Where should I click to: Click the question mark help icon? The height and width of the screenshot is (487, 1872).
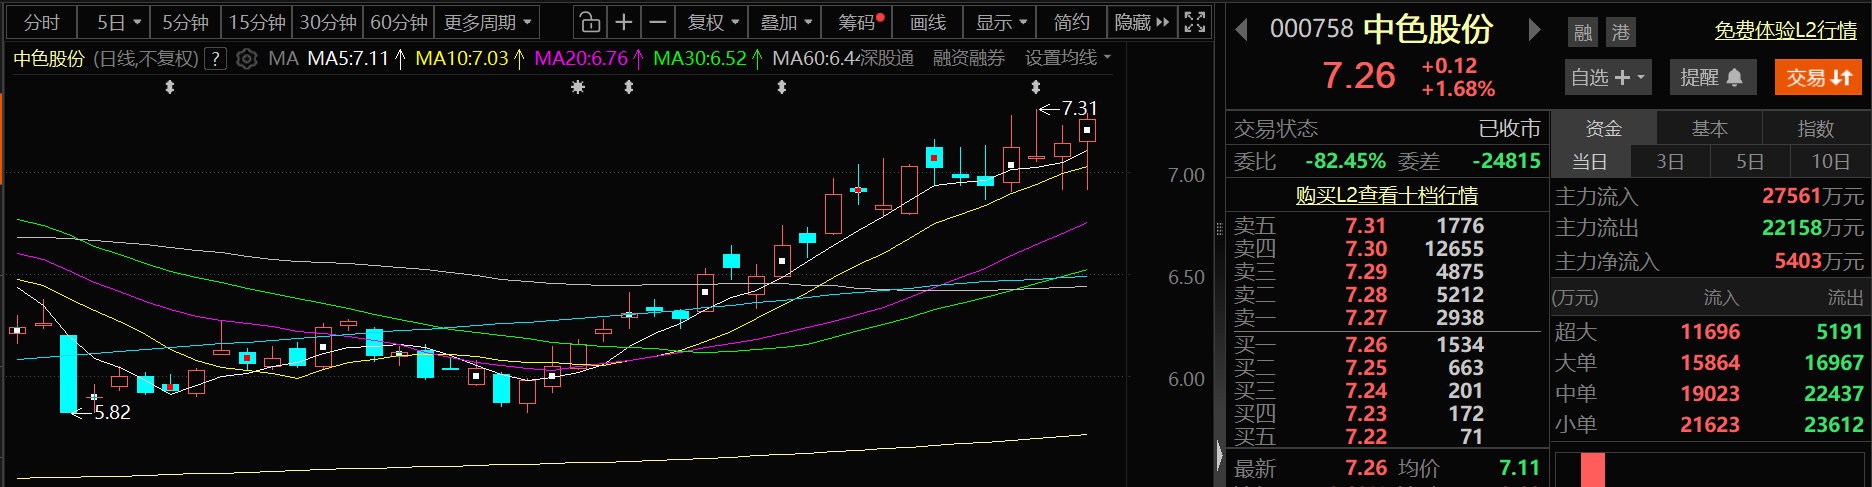[x=215, y=59]
